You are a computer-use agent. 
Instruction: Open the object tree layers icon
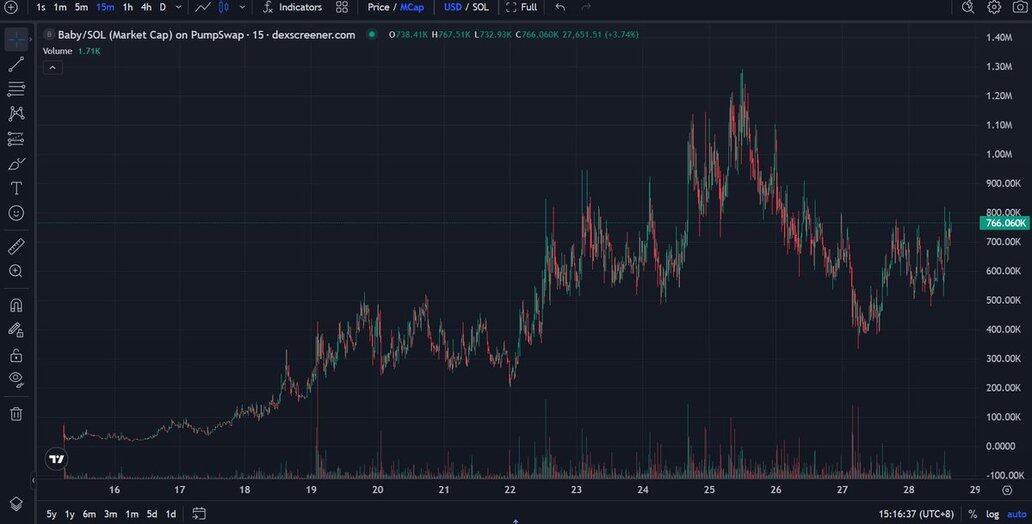click(x=16, y=503)
